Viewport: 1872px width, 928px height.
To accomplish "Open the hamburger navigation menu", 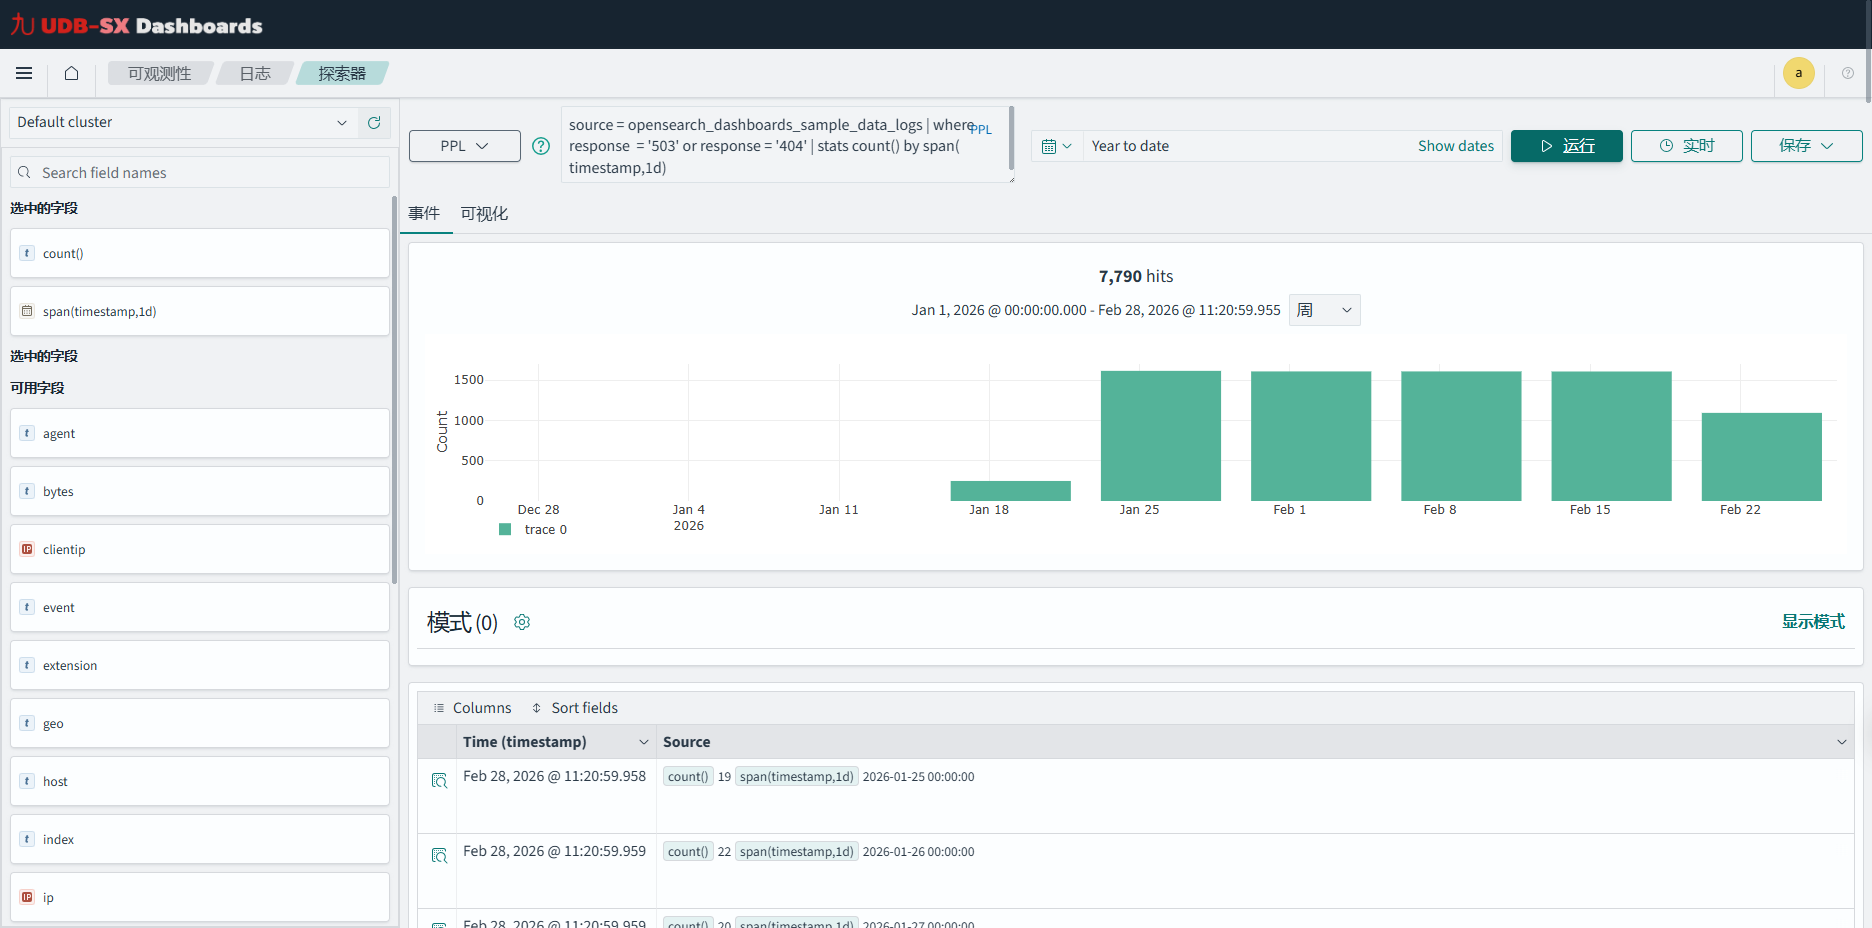I will coord(24,73).
